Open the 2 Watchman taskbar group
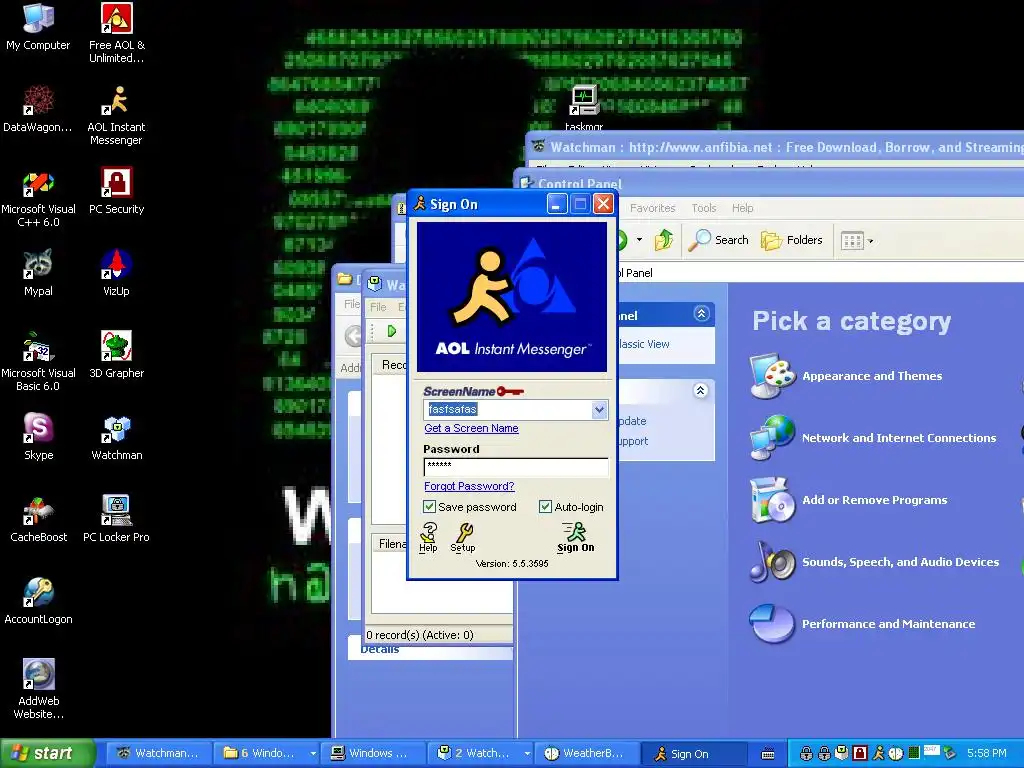This screenshot has height=768, width=1024. coord(481,753)
